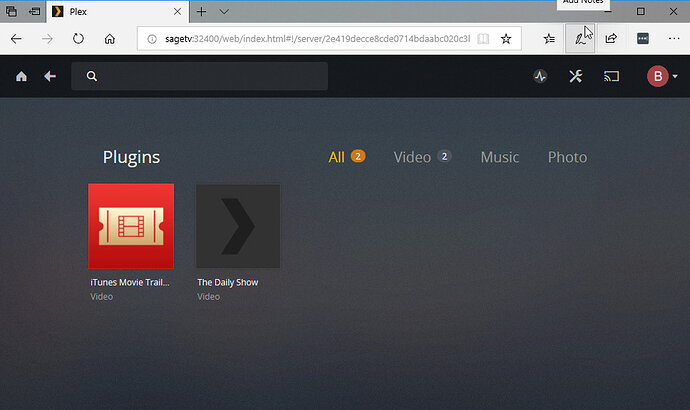This screenshot has height=410, width=690.
Task: Click the browser Share icon
Action: click(x=611, y=39)
